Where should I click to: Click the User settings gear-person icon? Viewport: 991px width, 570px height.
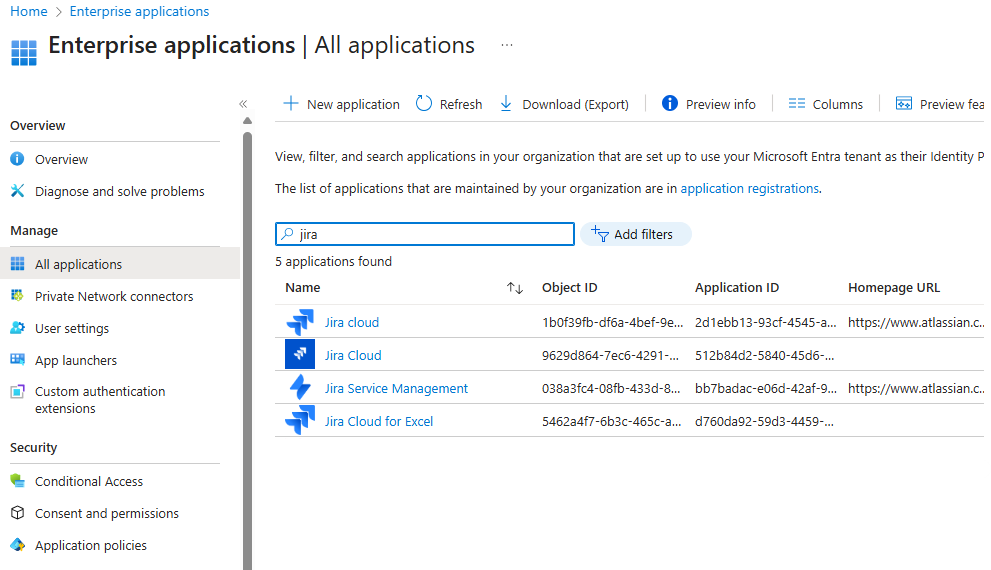(x=18, y=327)
